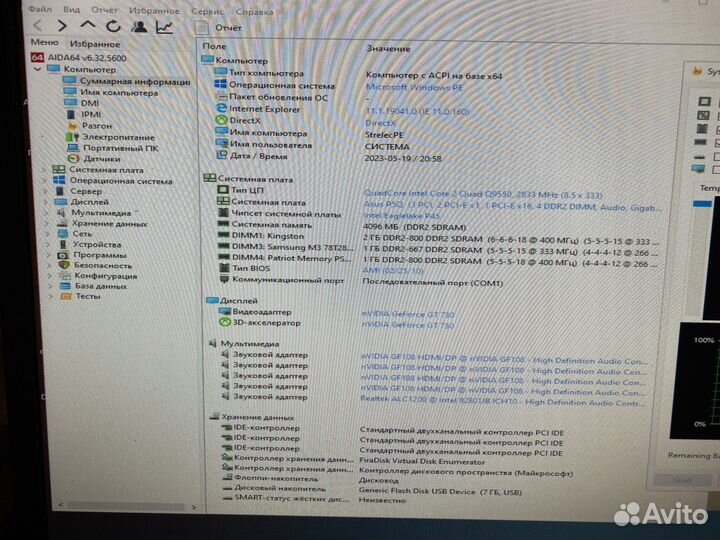Open the Internet Explorer version link
Screen dimensions: 720x540
417,111
